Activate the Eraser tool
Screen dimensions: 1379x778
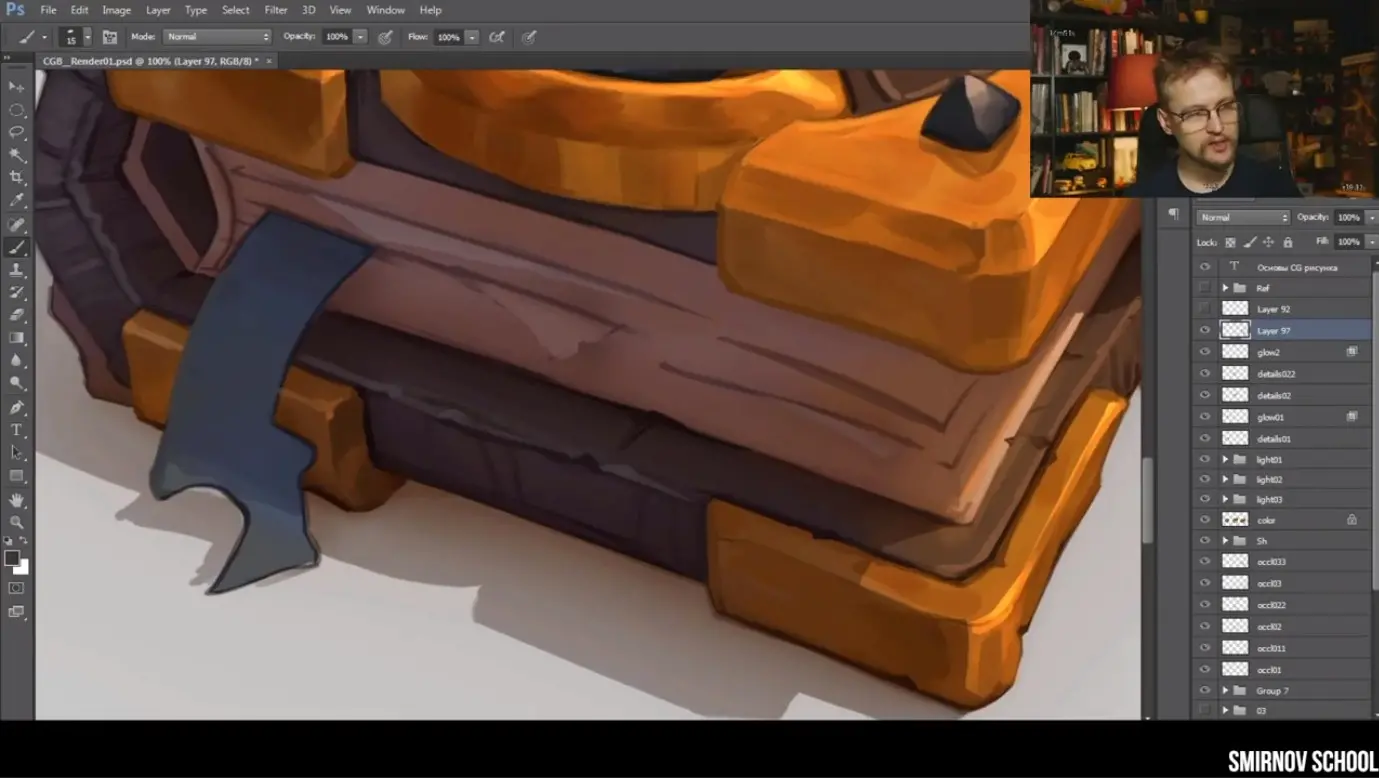pyautogui.click(x=17, y=315)
